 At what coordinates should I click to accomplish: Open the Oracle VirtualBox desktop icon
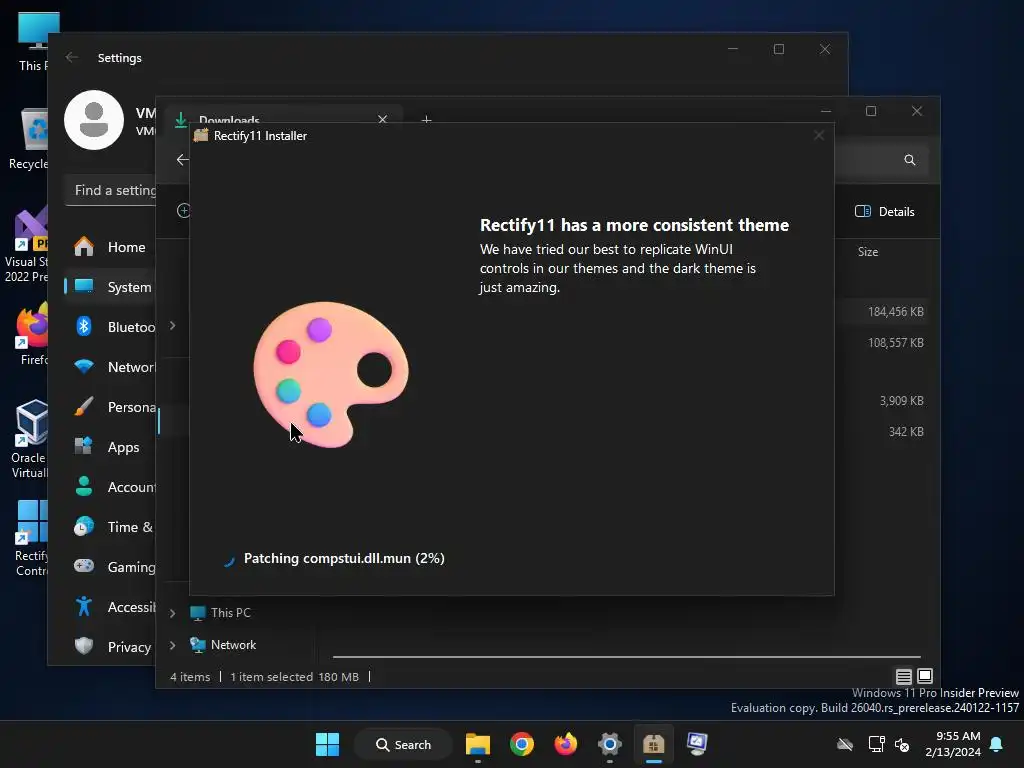(29, 439)
